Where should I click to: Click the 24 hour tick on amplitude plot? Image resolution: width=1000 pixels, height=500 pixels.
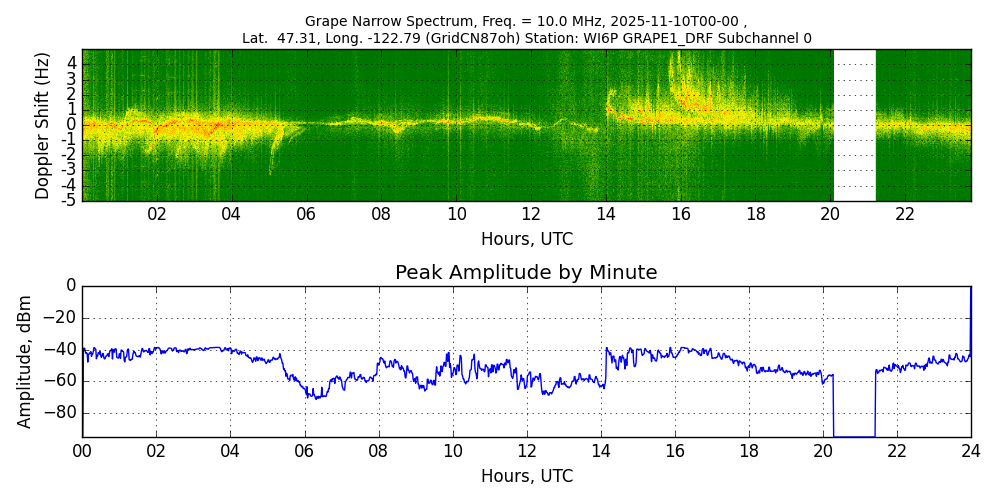(x=970, y=451)
